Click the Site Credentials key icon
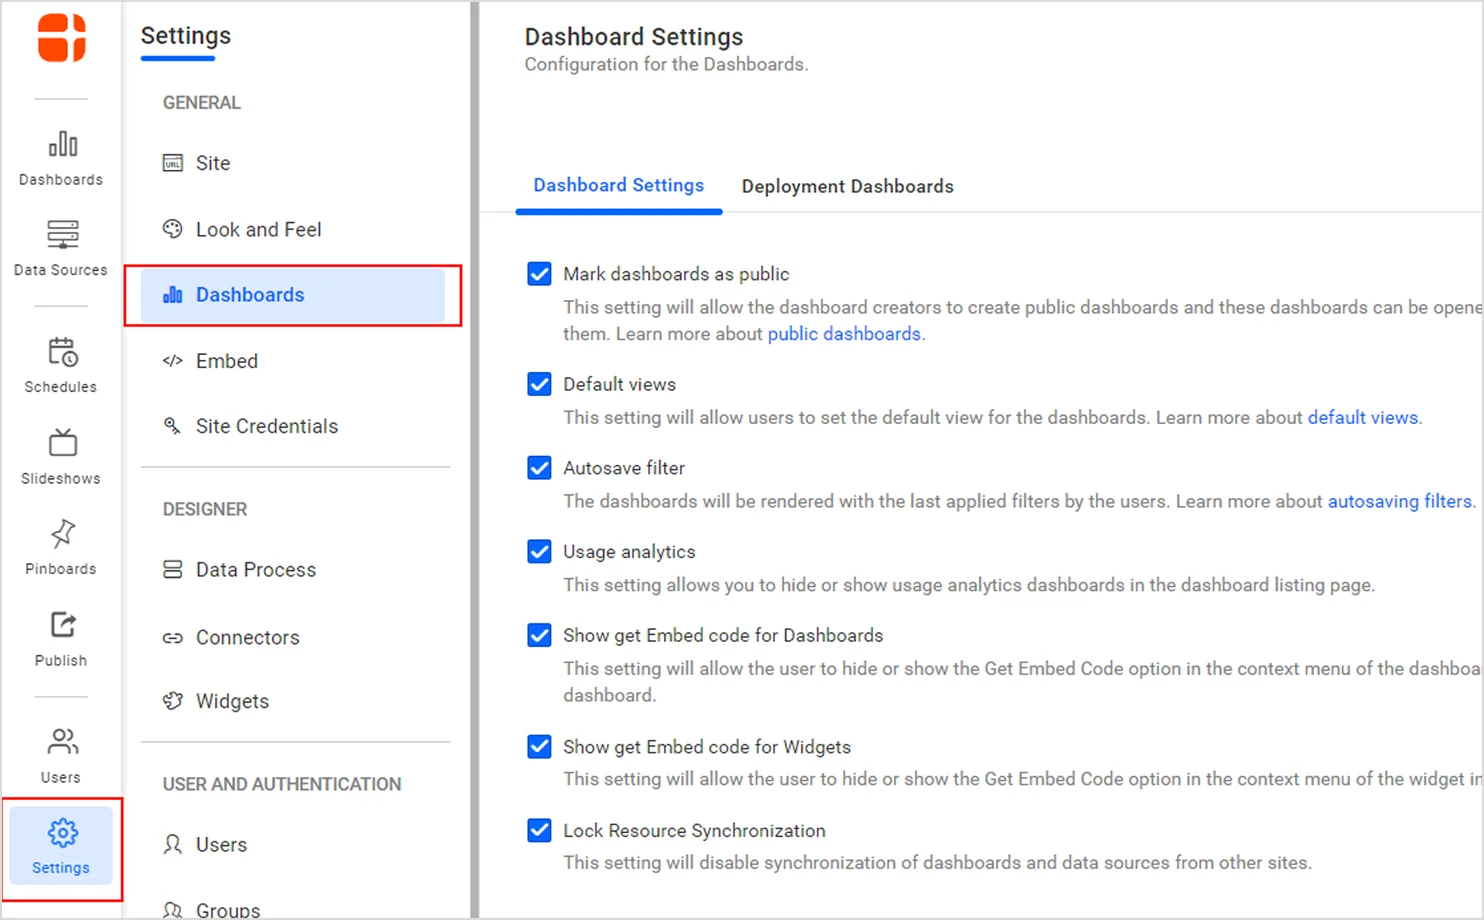1484x920 pixels. pyautogui.click(x=173, y=426)
